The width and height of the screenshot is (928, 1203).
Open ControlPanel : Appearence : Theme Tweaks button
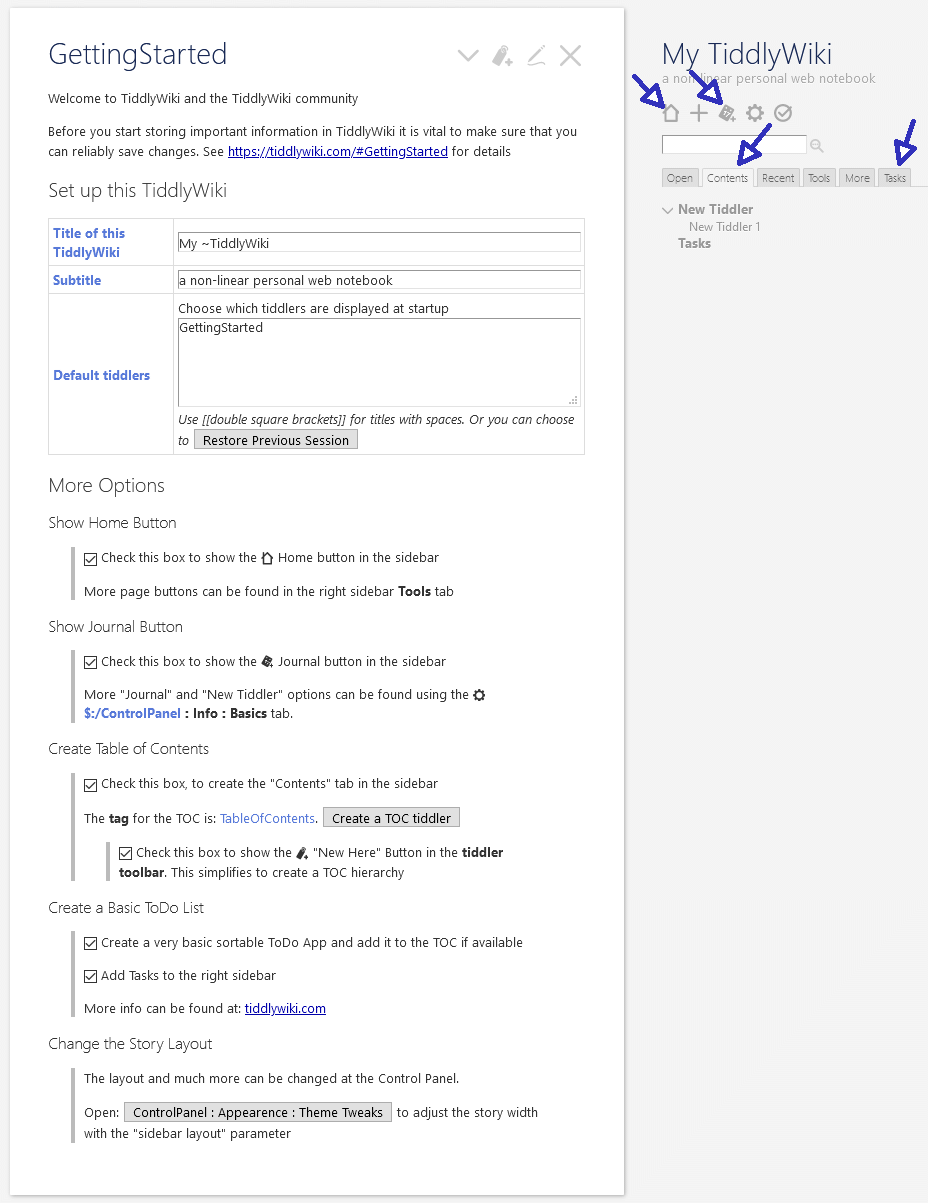(x=258, y=1112)
